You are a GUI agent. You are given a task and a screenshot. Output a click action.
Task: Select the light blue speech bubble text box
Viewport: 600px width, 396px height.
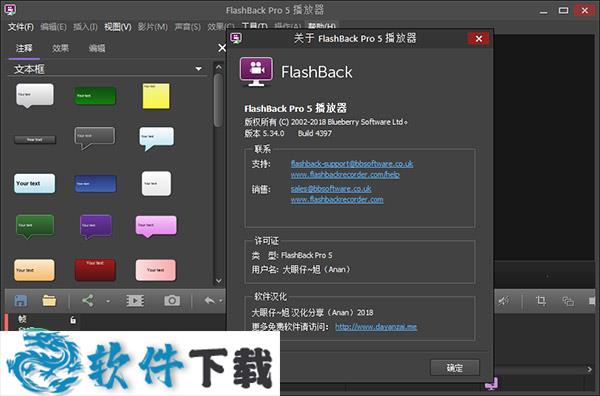(157, 139)
